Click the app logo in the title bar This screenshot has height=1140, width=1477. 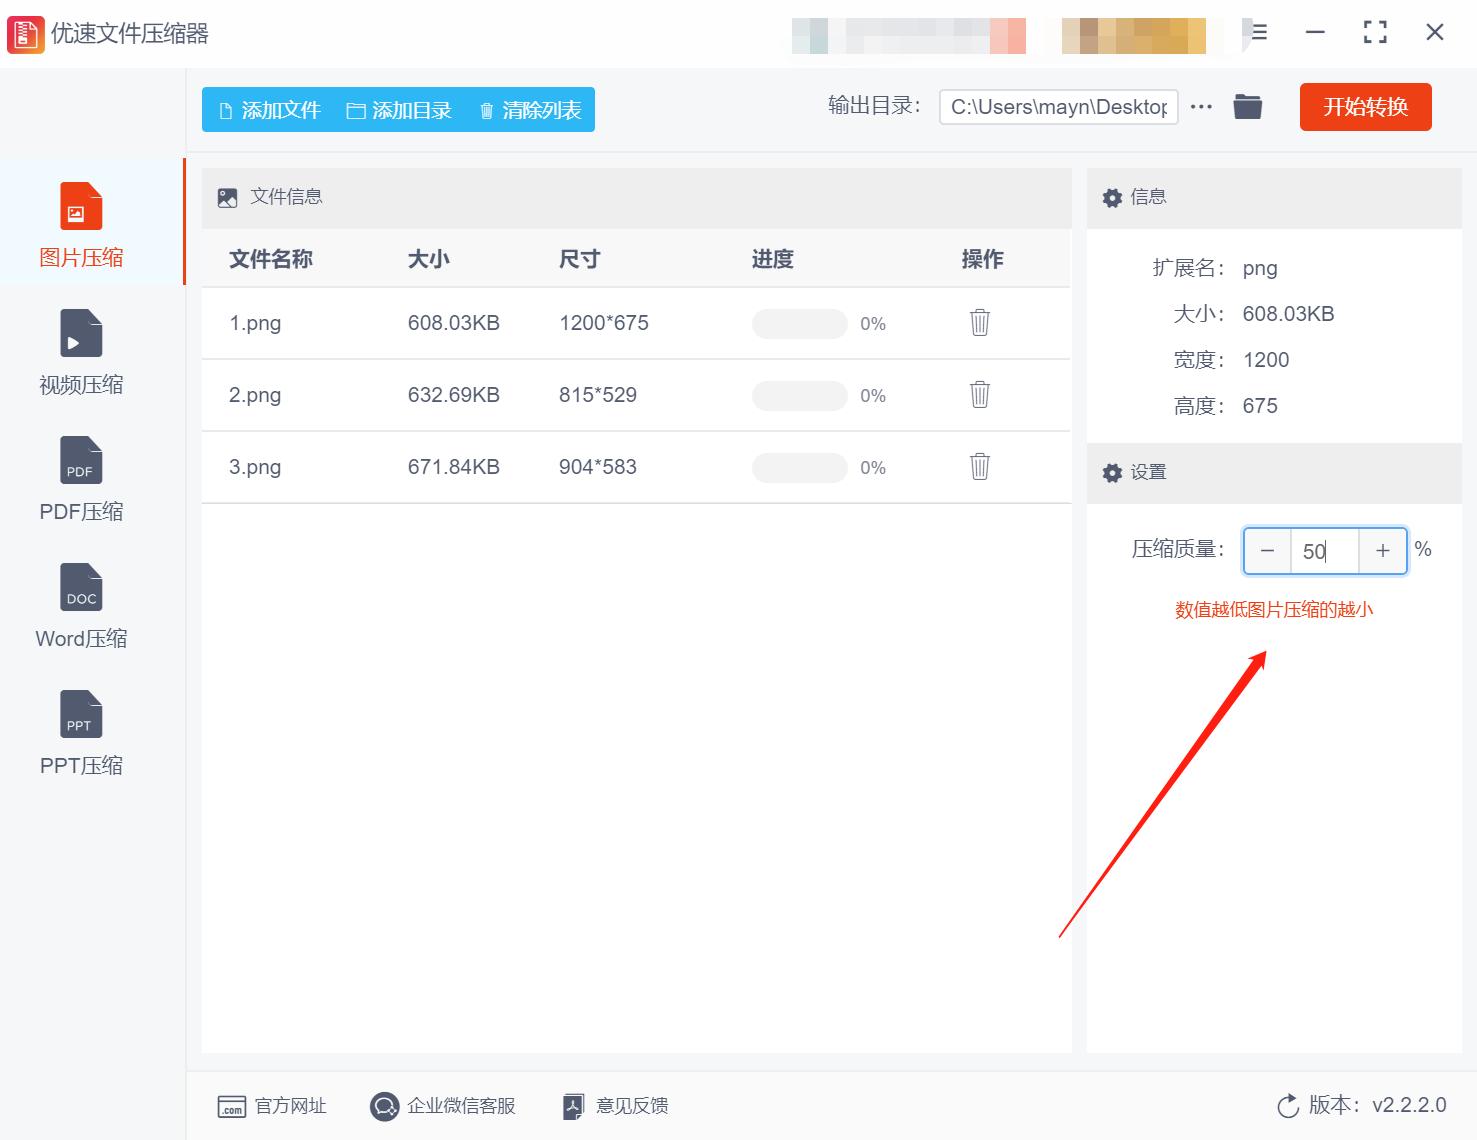tap(25, 33)
